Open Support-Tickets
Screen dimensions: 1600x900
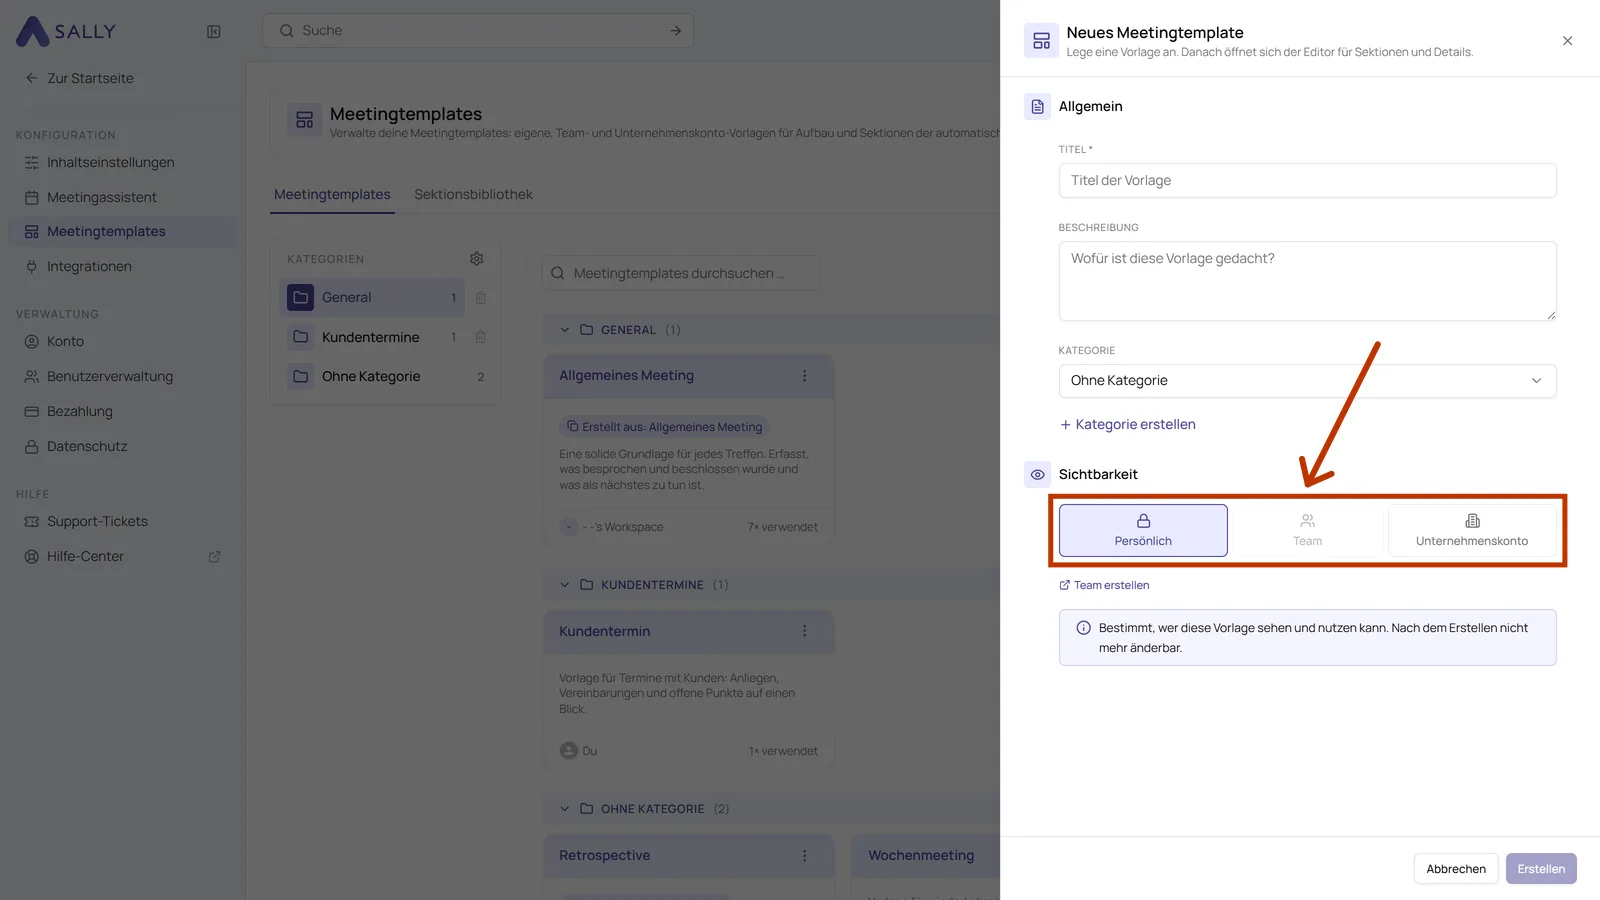122,521
